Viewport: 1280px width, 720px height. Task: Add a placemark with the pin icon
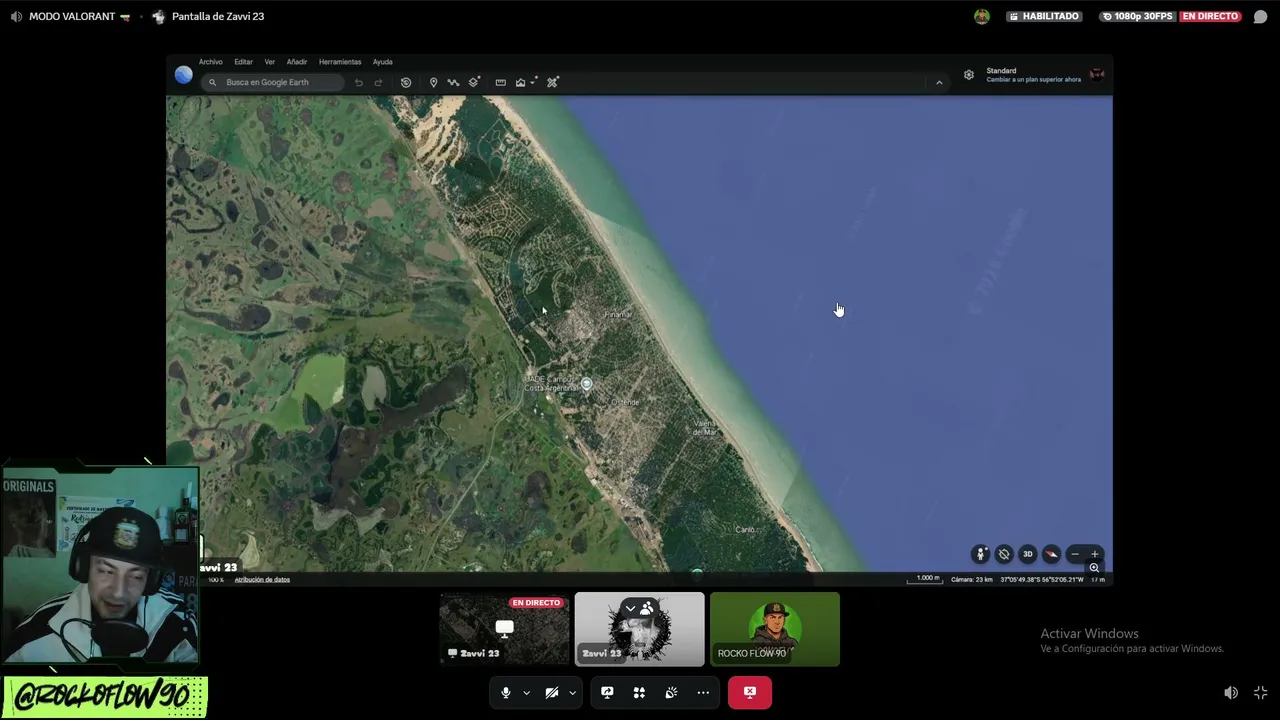(433, 82)
